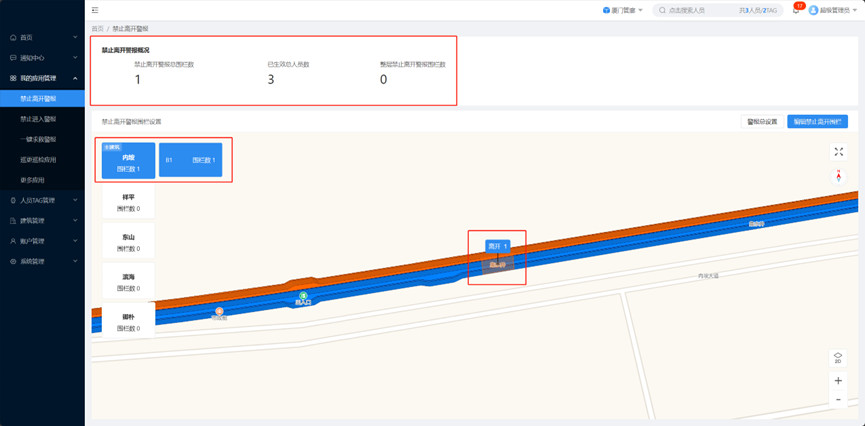Viewport: 865px width, 426px height.
Task: Select the B1 floor card
Action: pos(190,160)
